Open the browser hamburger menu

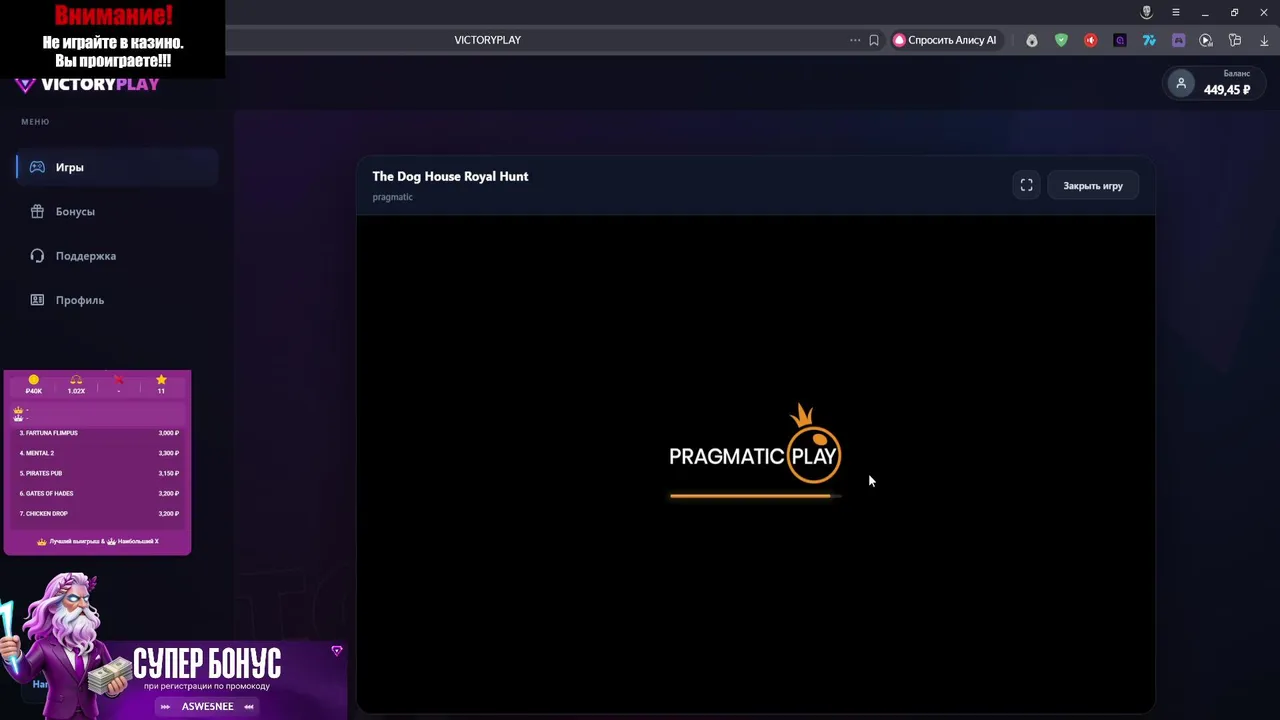click(x=1176, y=12)
